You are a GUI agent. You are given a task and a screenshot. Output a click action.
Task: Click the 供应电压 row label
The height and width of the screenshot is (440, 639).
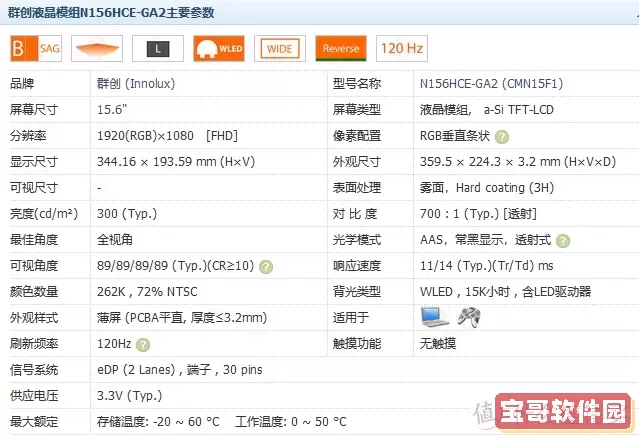[34, 396]
